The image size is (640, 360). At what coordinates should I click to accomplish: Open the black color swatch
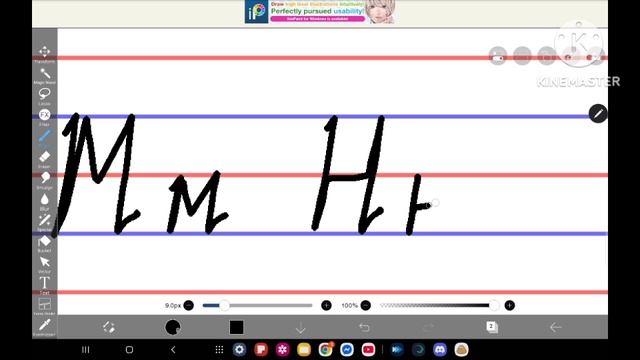tap(236, 327)
